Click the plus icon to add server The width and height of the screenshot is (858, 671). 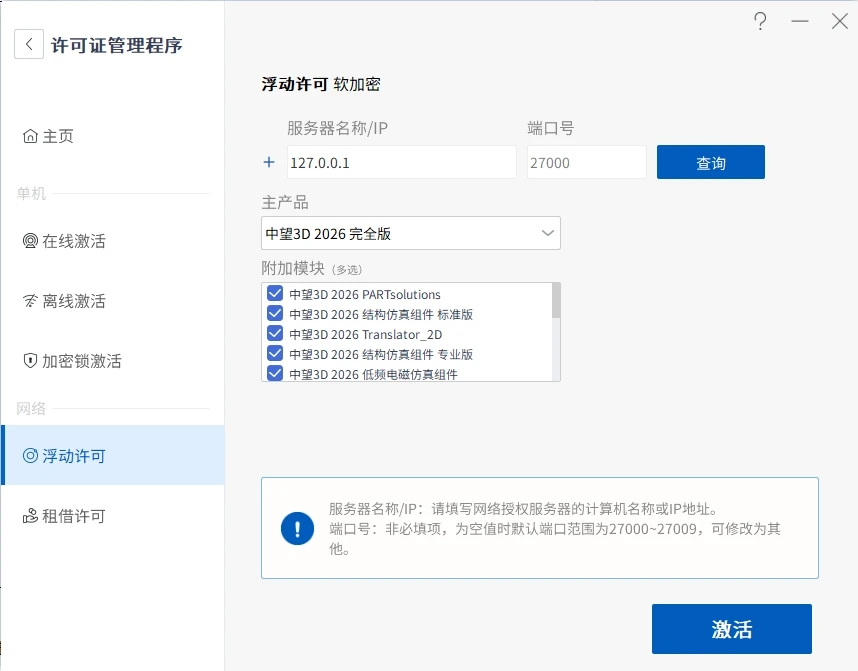pyautogui.click(x=269, y=162)
